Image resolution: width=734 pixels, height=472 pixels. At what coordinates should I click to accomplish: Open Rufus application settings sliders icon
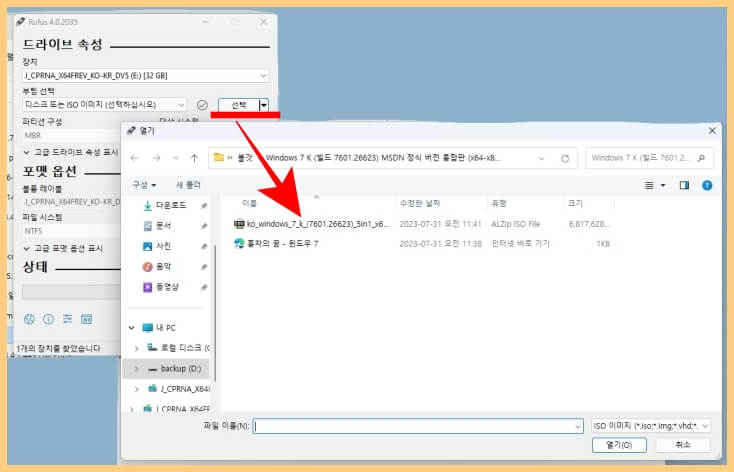pyautogui.click(x=67, y=319)
